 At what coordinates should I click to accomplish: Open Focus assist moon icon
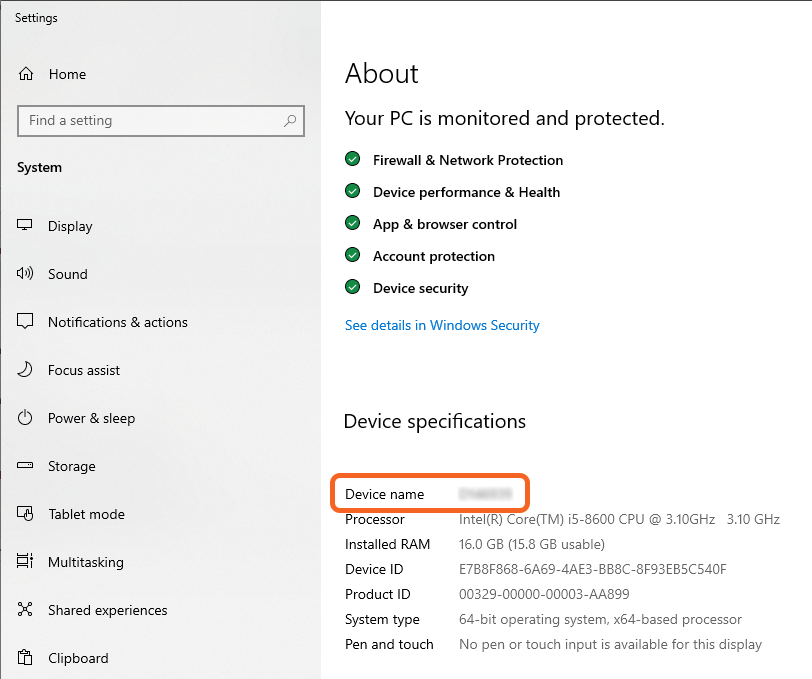click(26, 370)
